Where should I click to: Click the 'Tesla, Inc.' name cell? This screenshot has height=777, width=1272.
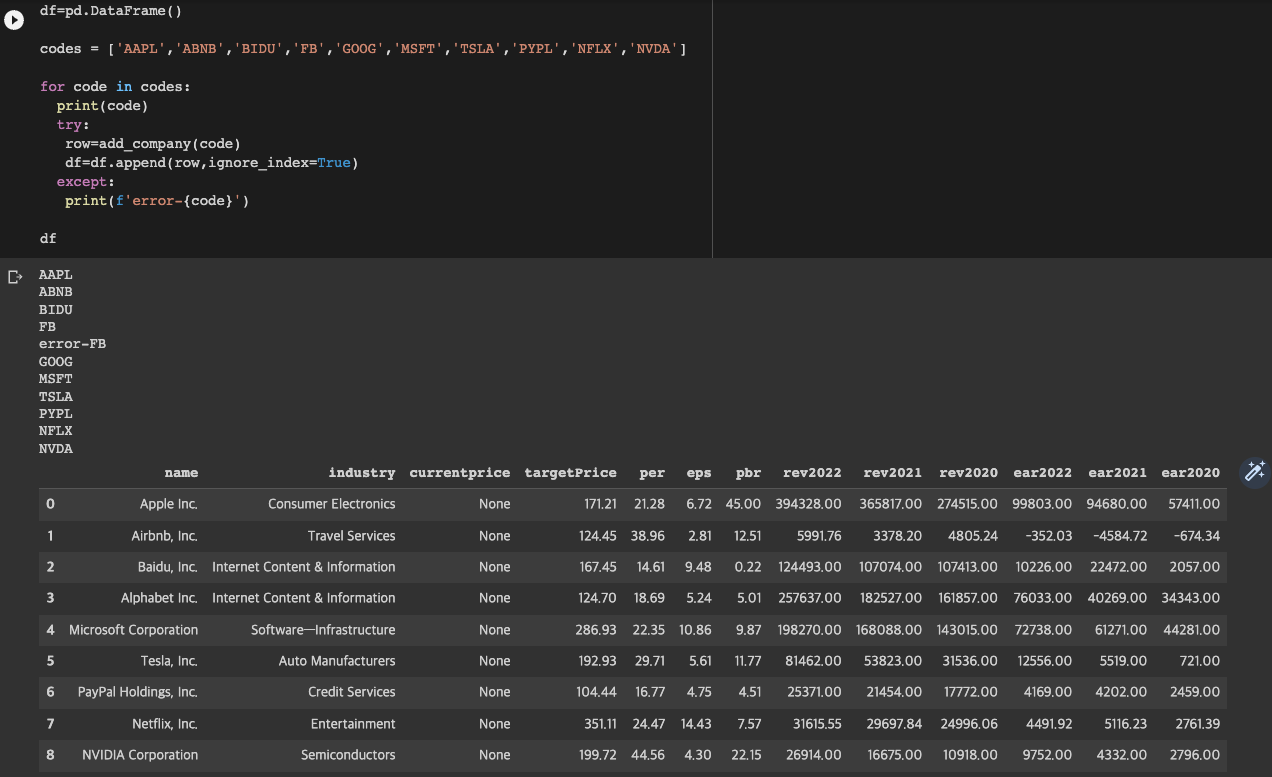169,661
